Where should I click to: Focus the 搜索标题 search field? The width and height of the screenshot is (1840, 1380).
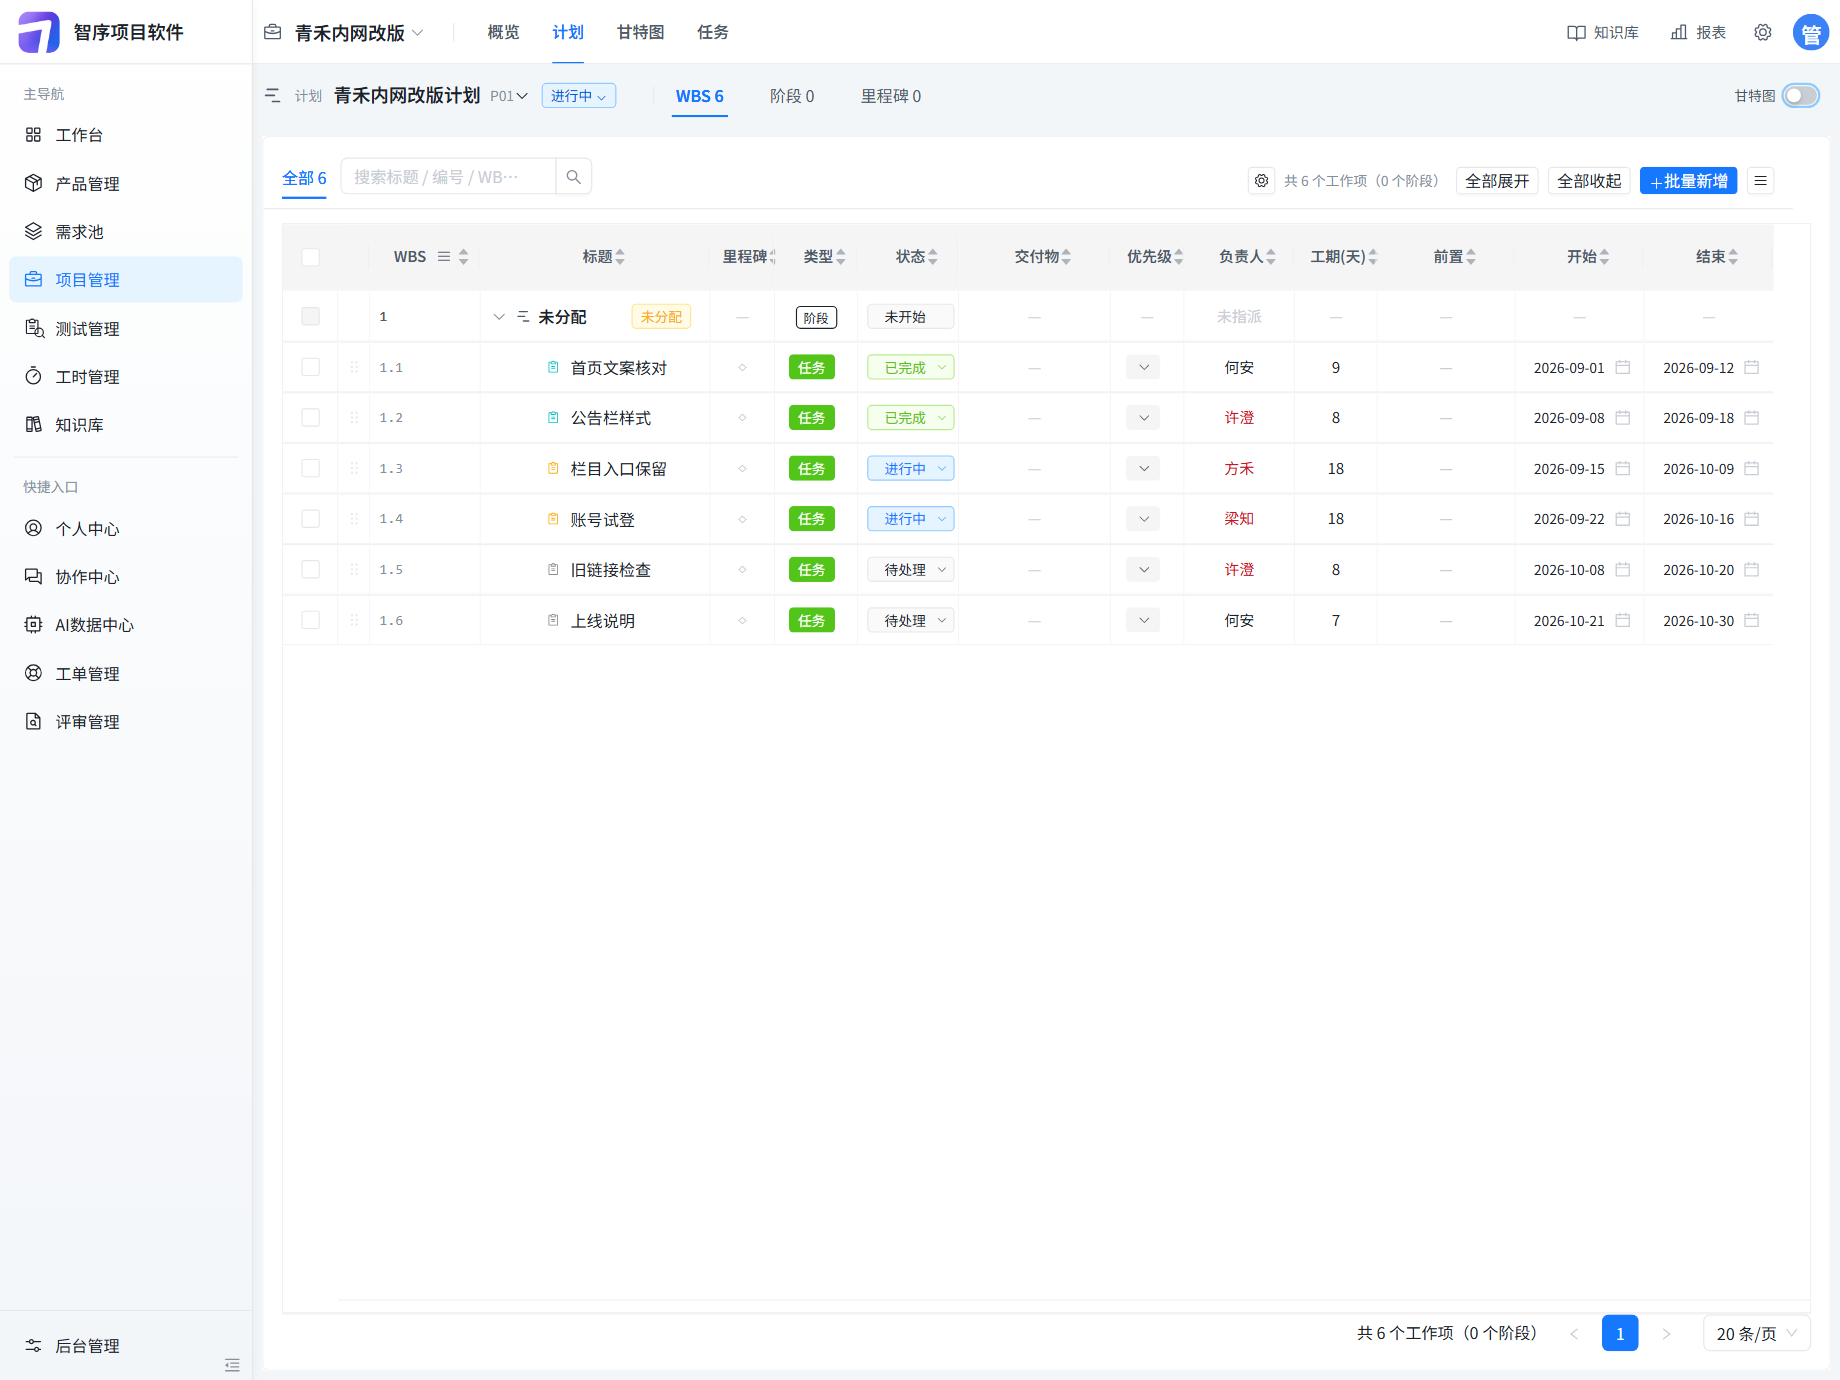tap(448, 177)
